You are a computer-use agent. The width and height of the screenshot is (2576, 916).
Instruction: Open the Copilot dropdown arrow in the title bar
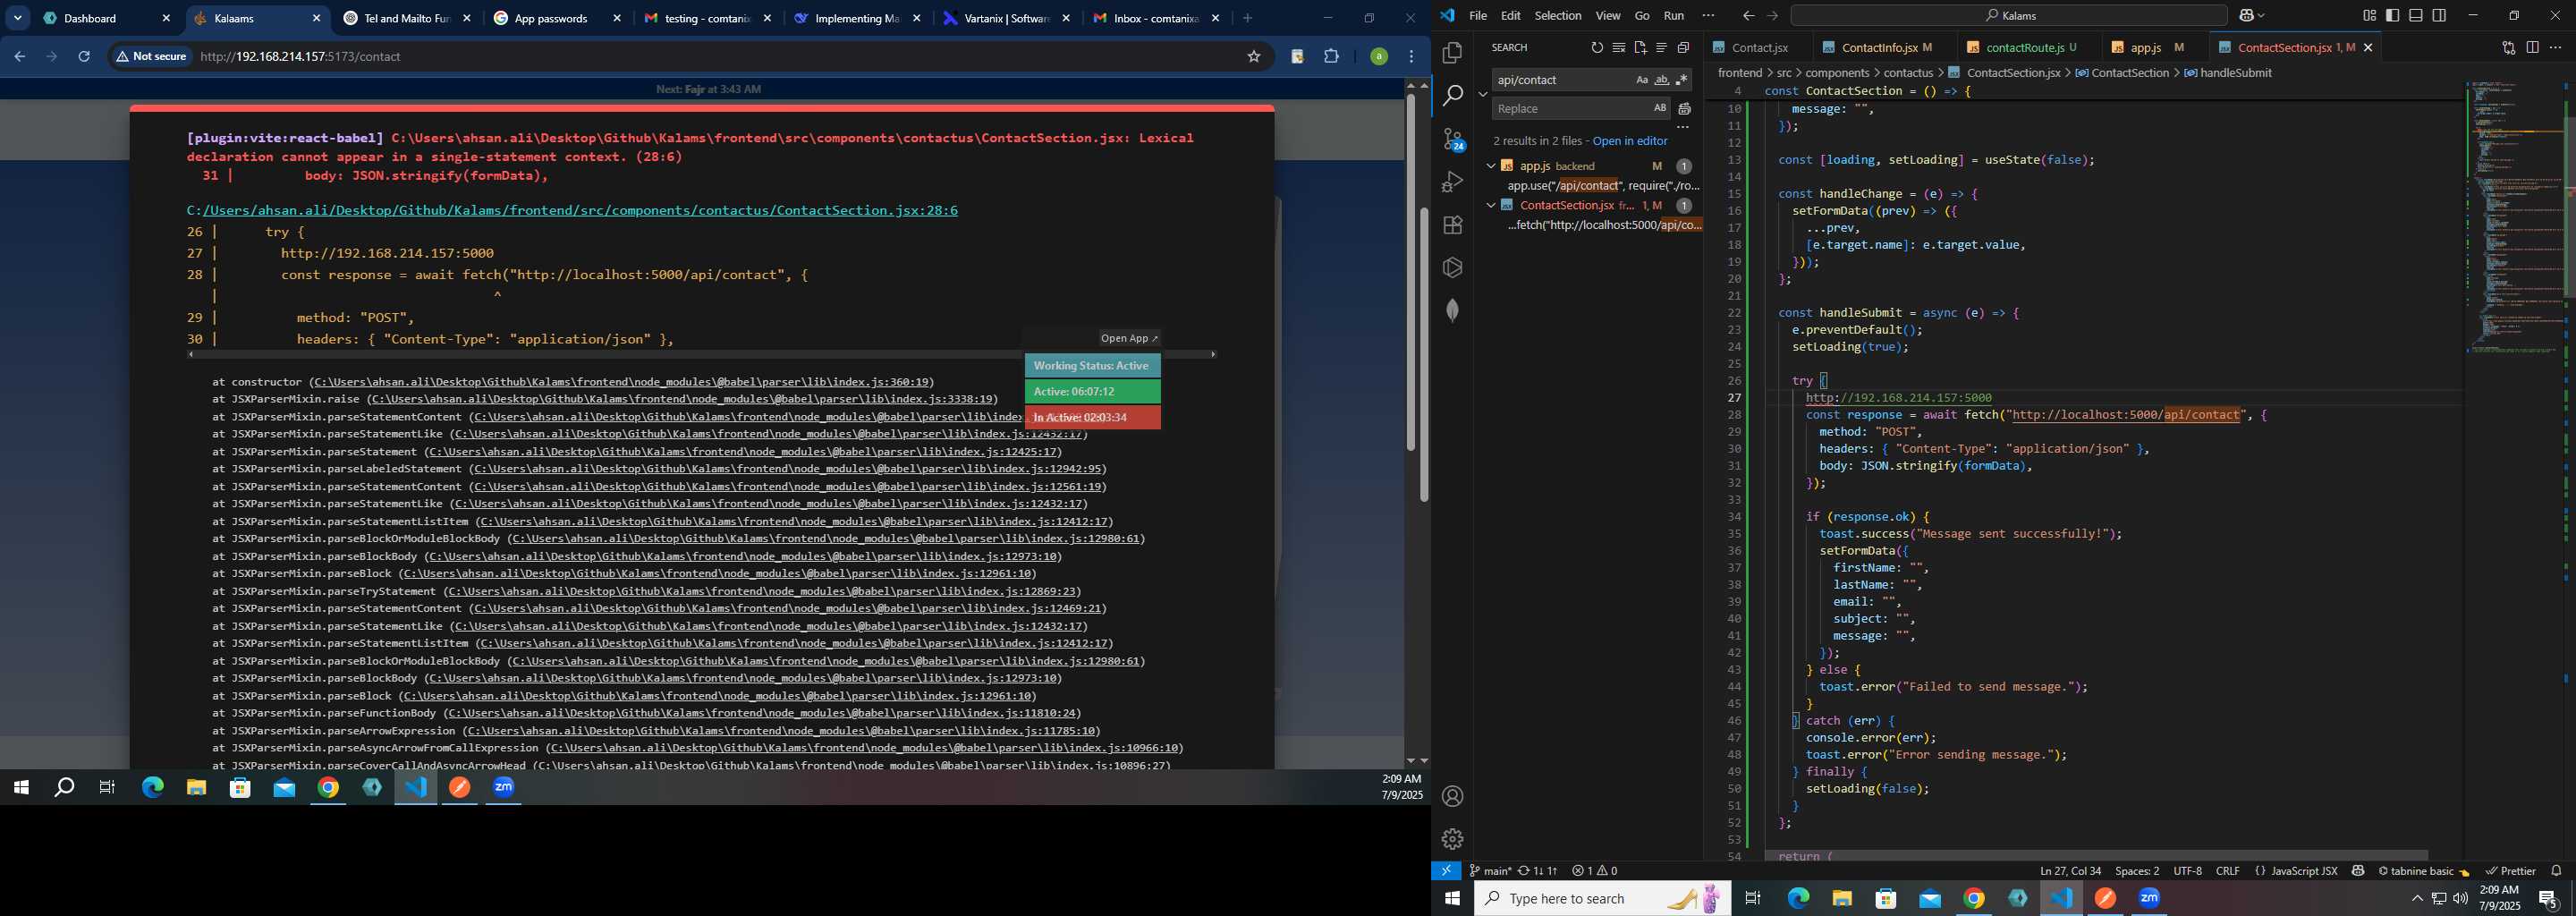[2261, 16]
